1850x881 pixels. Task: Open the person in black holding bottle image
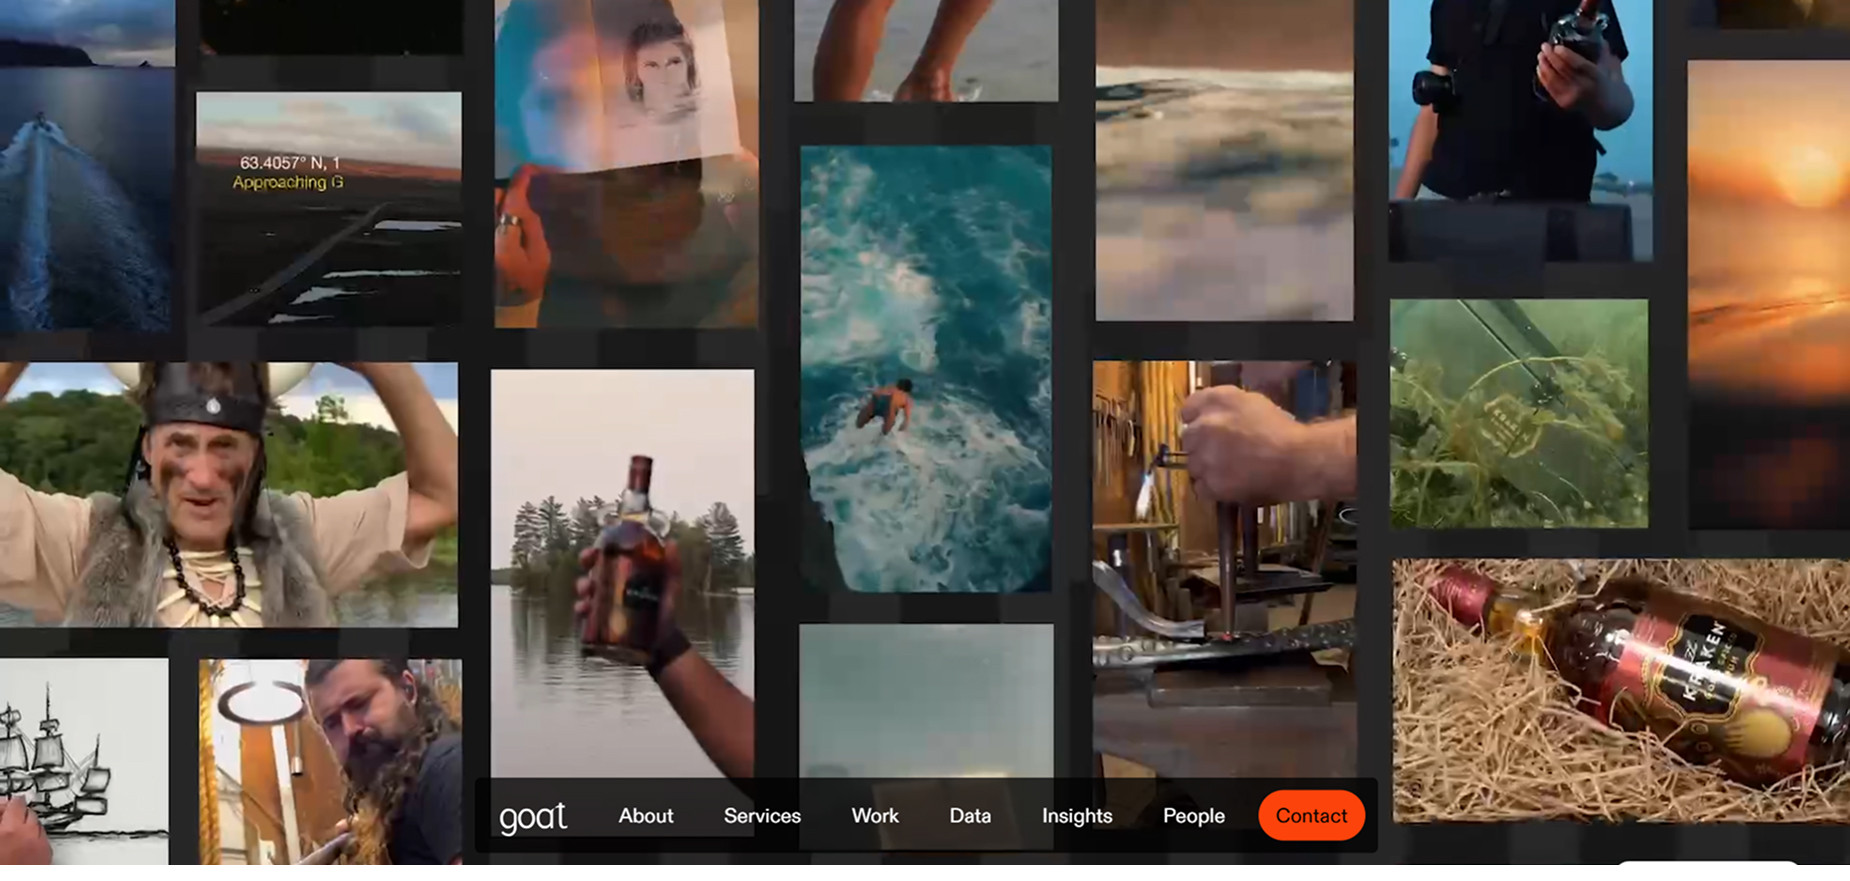(x=1521, y=130)
